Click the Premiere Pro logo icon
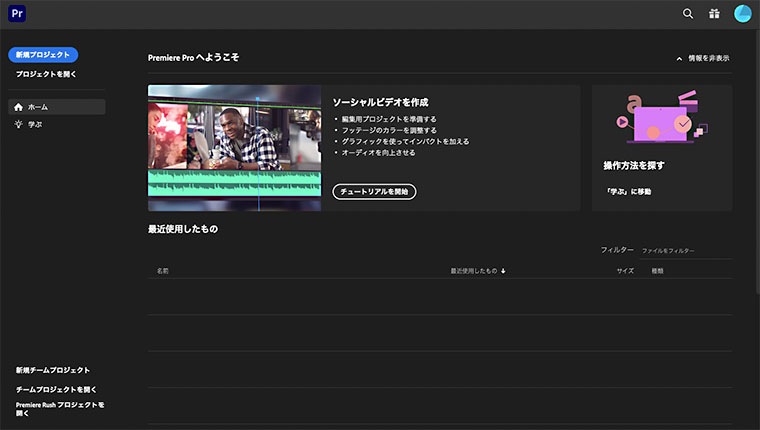 click(x=17, y=14)
